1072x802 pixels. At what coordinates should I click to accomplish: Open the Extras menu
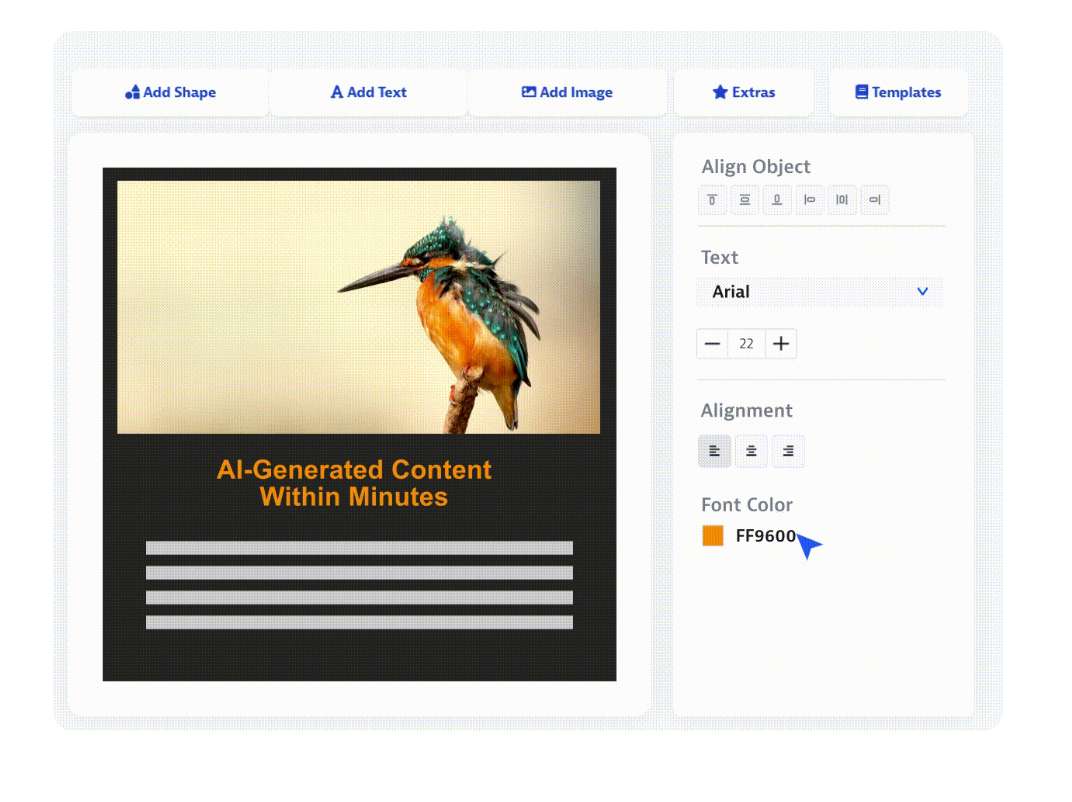[743, 93]
